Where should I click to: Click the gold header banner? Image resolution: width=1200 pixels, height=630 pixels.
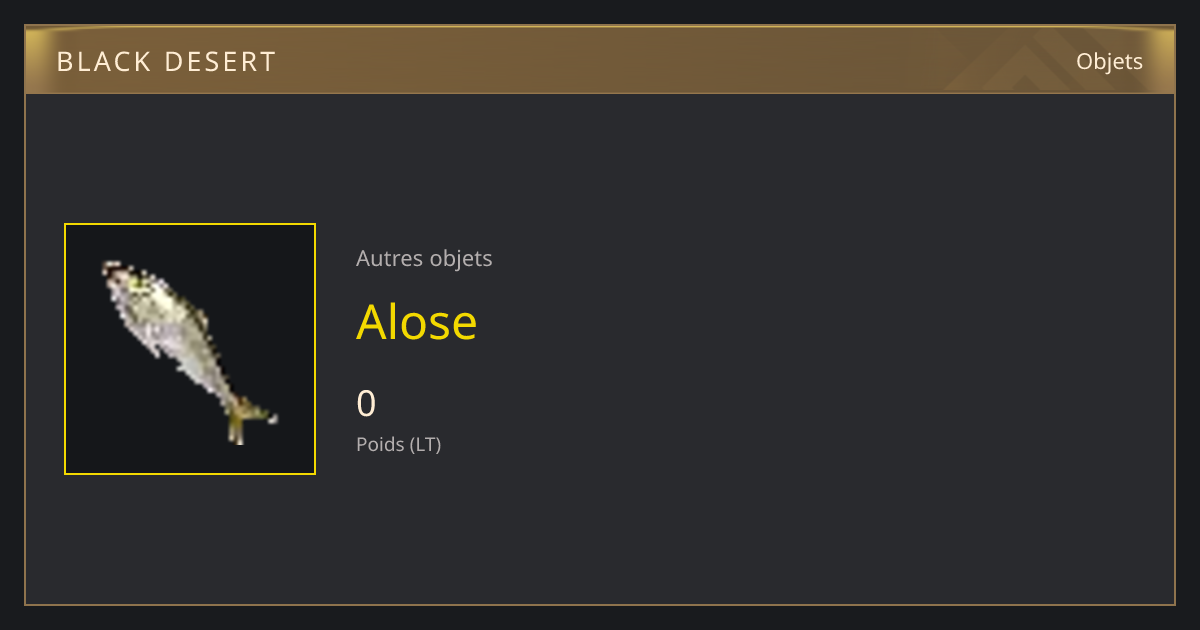click(600, 60)
